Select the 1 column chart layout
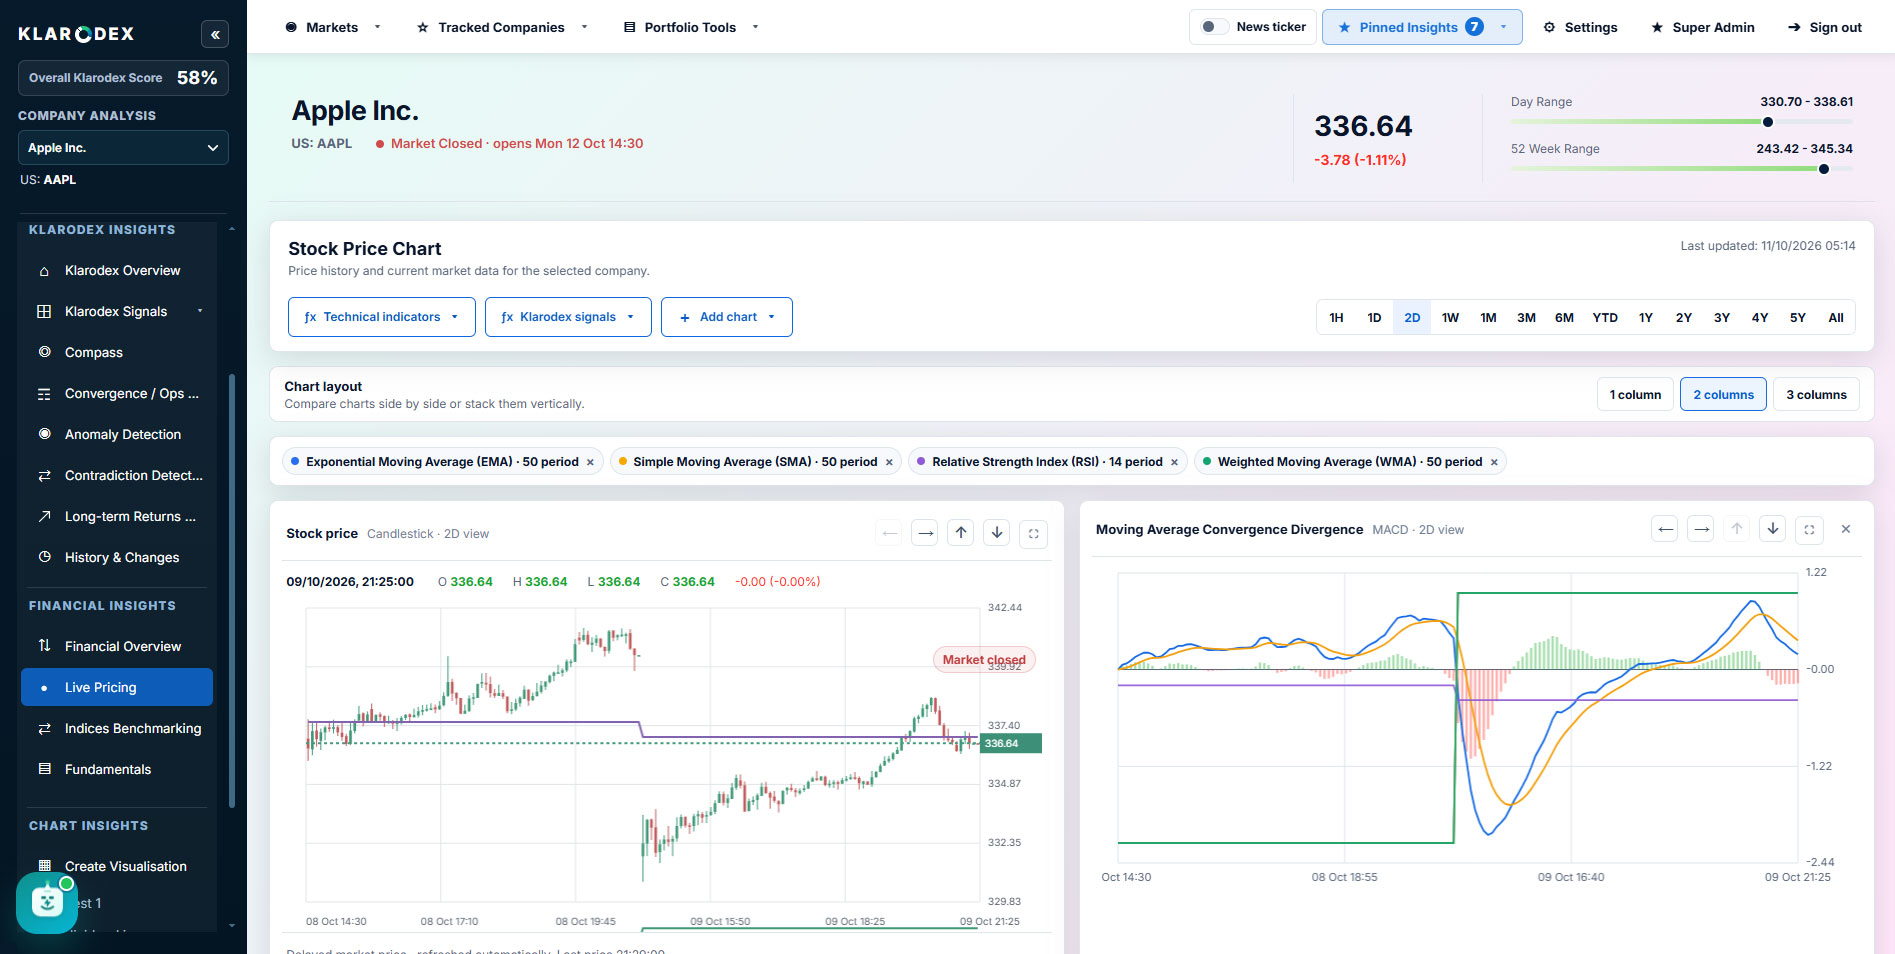 click(x=1635, y=395)
